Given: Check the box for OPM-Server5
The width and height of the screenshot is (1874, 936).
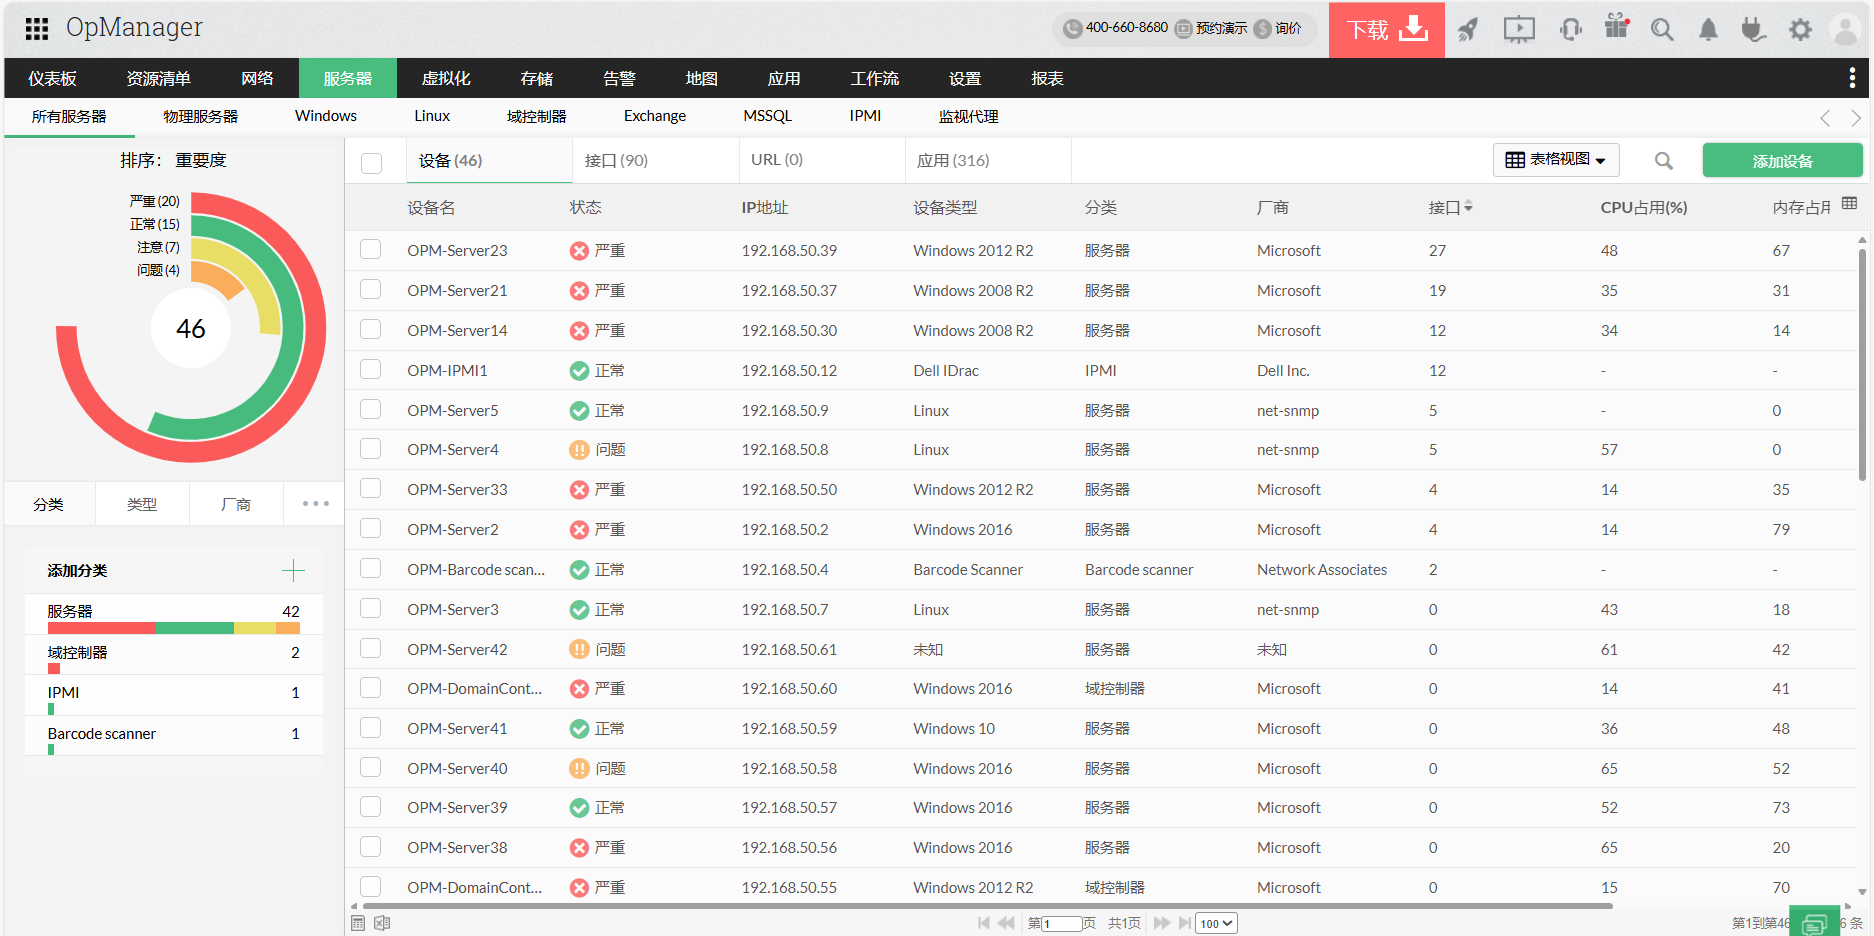Looking at the screenshot, I should coord(371,409).
